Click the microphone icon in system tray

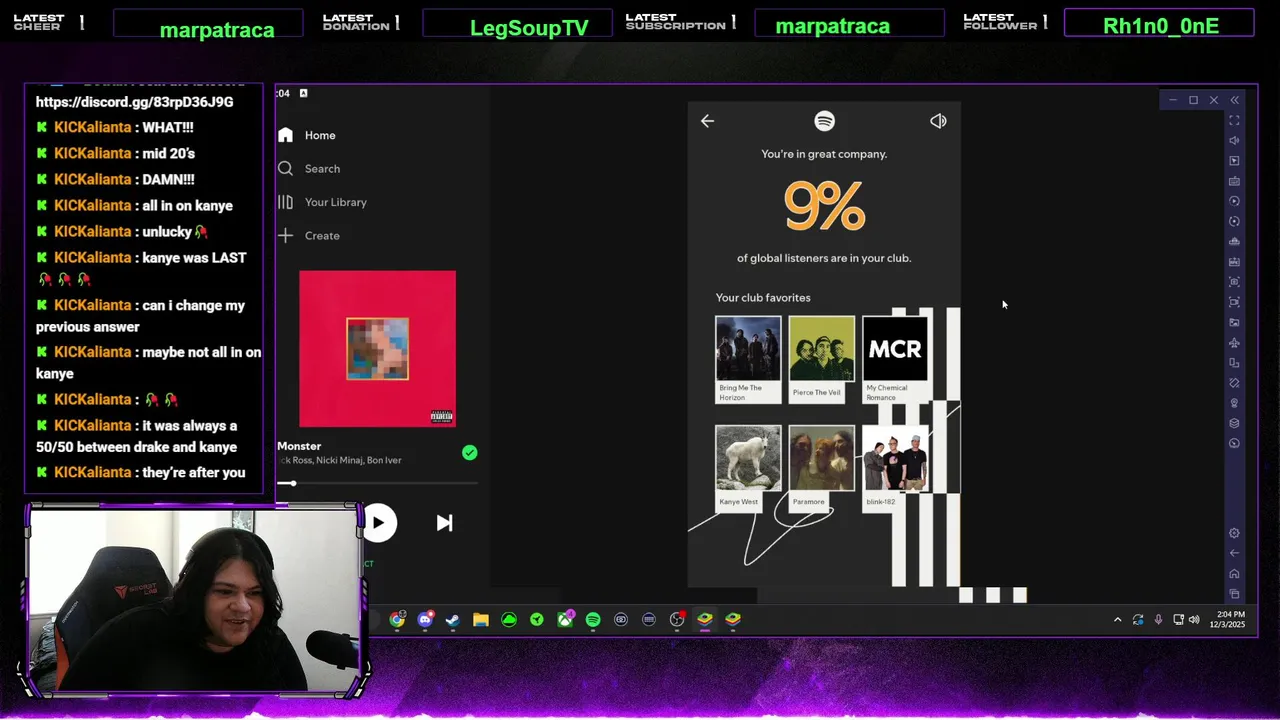point(1158,620)
